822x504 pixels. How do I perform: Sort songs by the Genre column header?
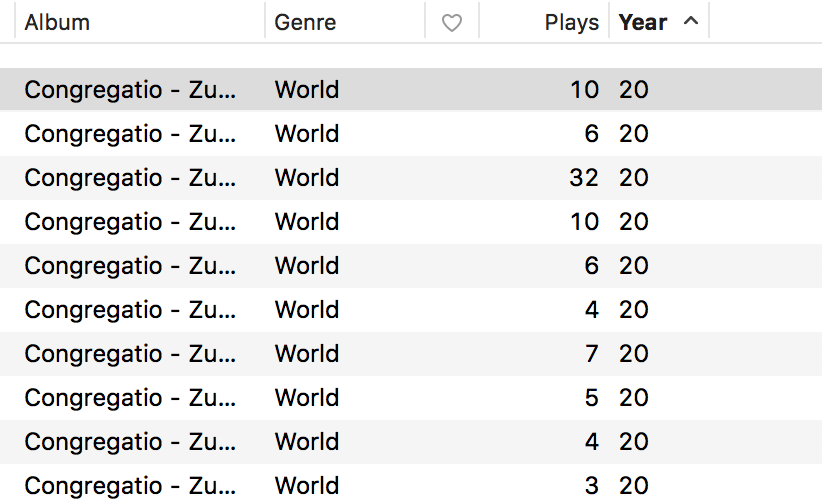coord(305,22)
